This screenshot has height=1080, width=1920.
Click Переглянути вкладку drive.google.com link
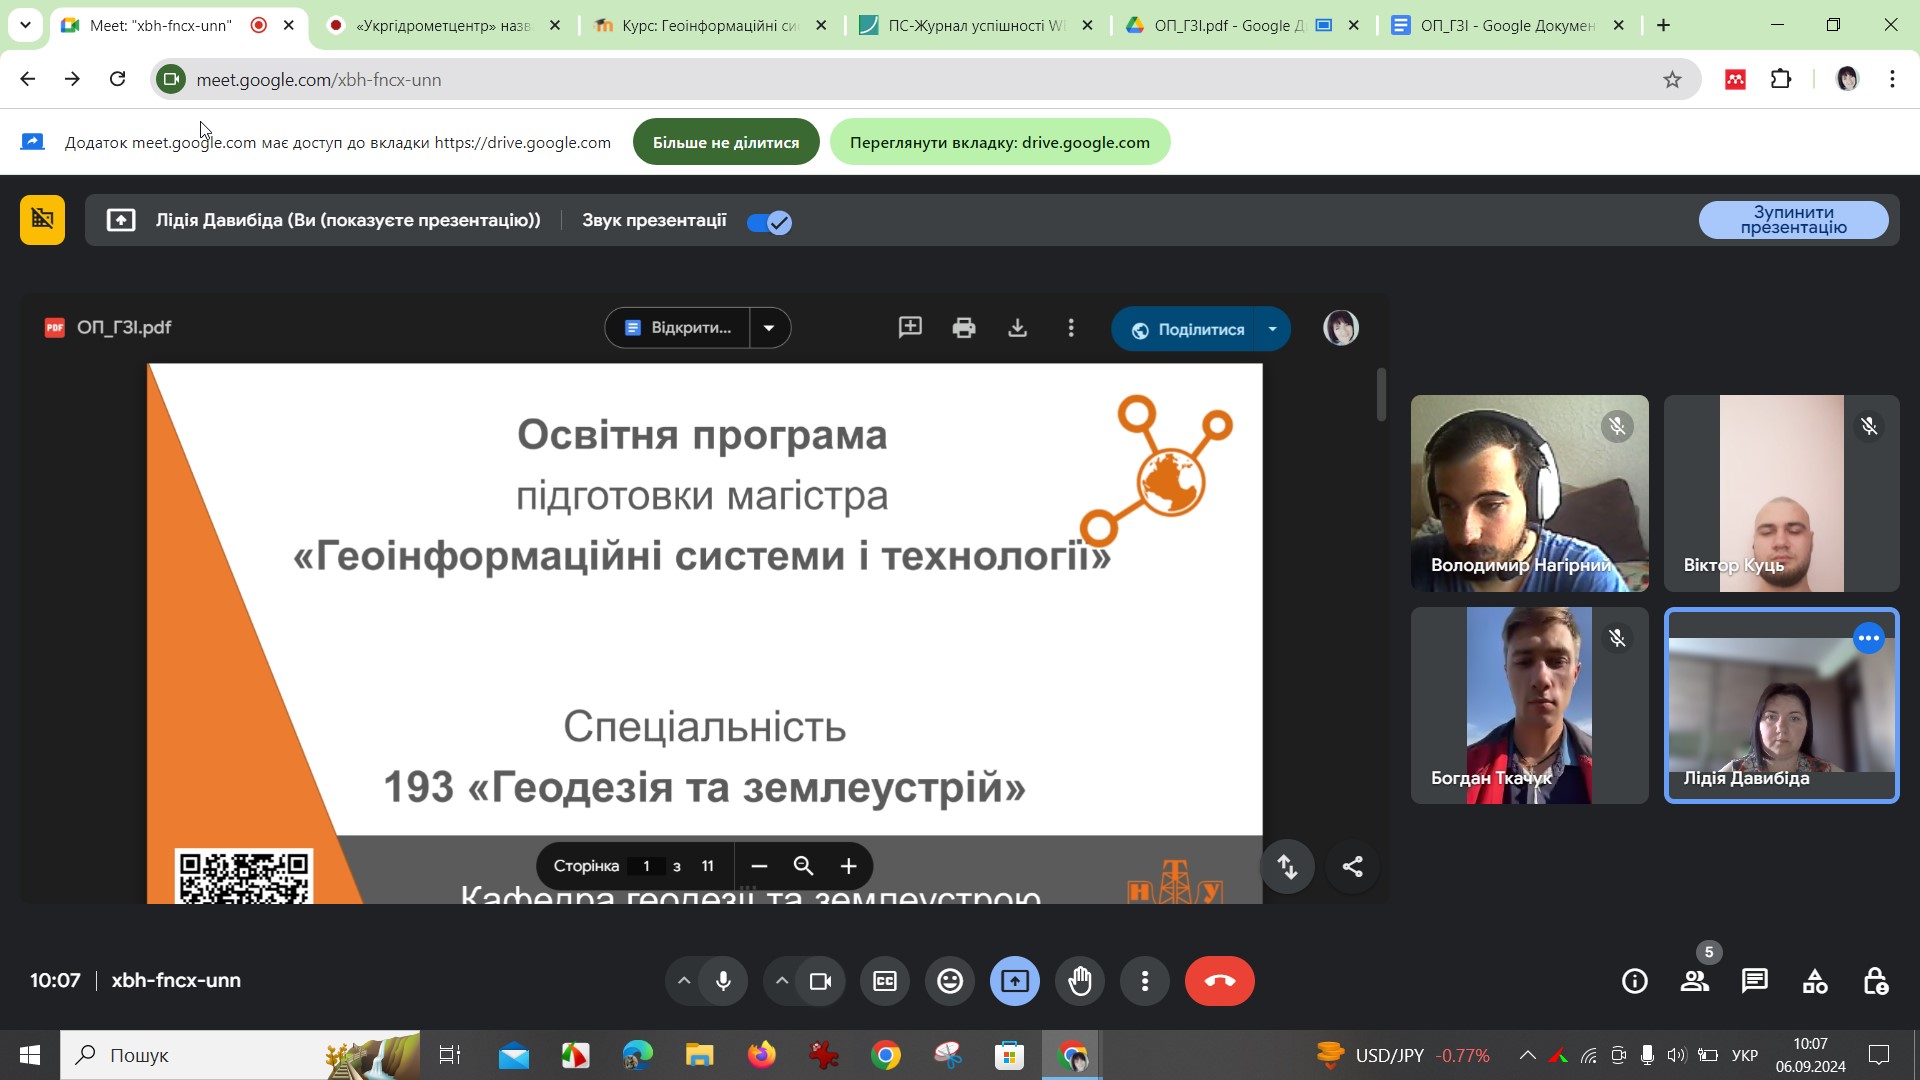(x=1000, y=141)
